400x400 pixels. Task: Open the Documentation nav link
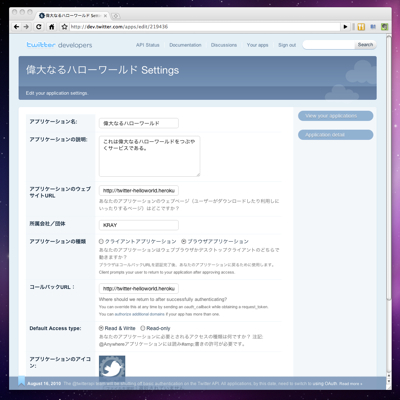[x=185, y=45]
